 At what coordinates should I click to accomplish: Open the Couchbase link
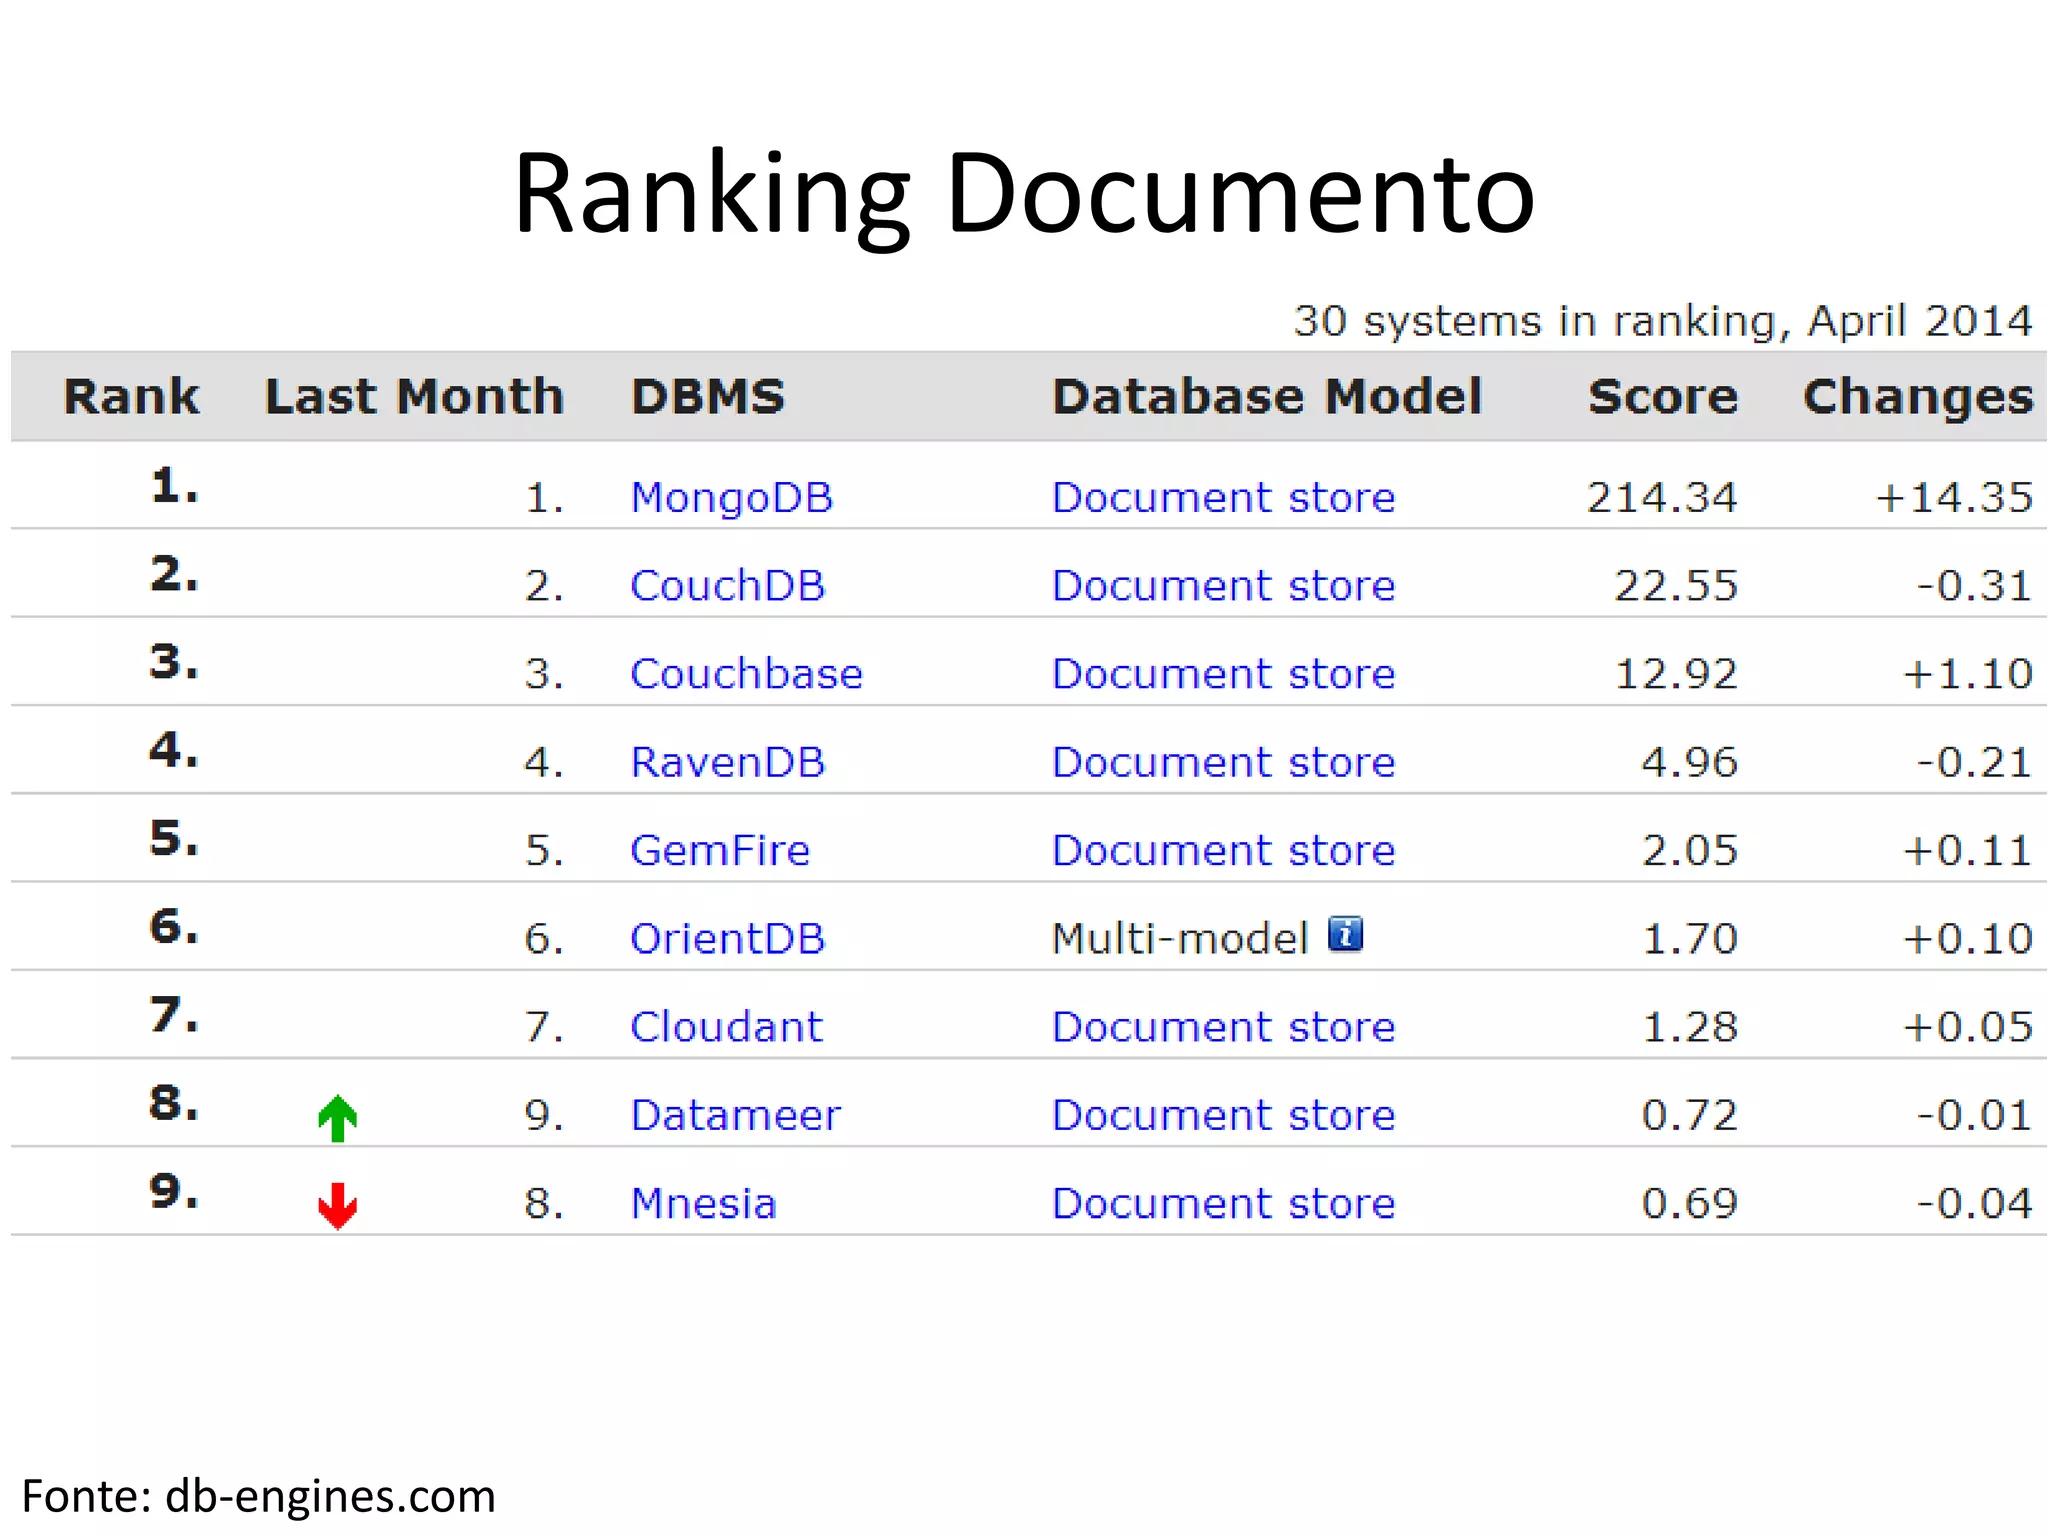[x=746, y=674]
